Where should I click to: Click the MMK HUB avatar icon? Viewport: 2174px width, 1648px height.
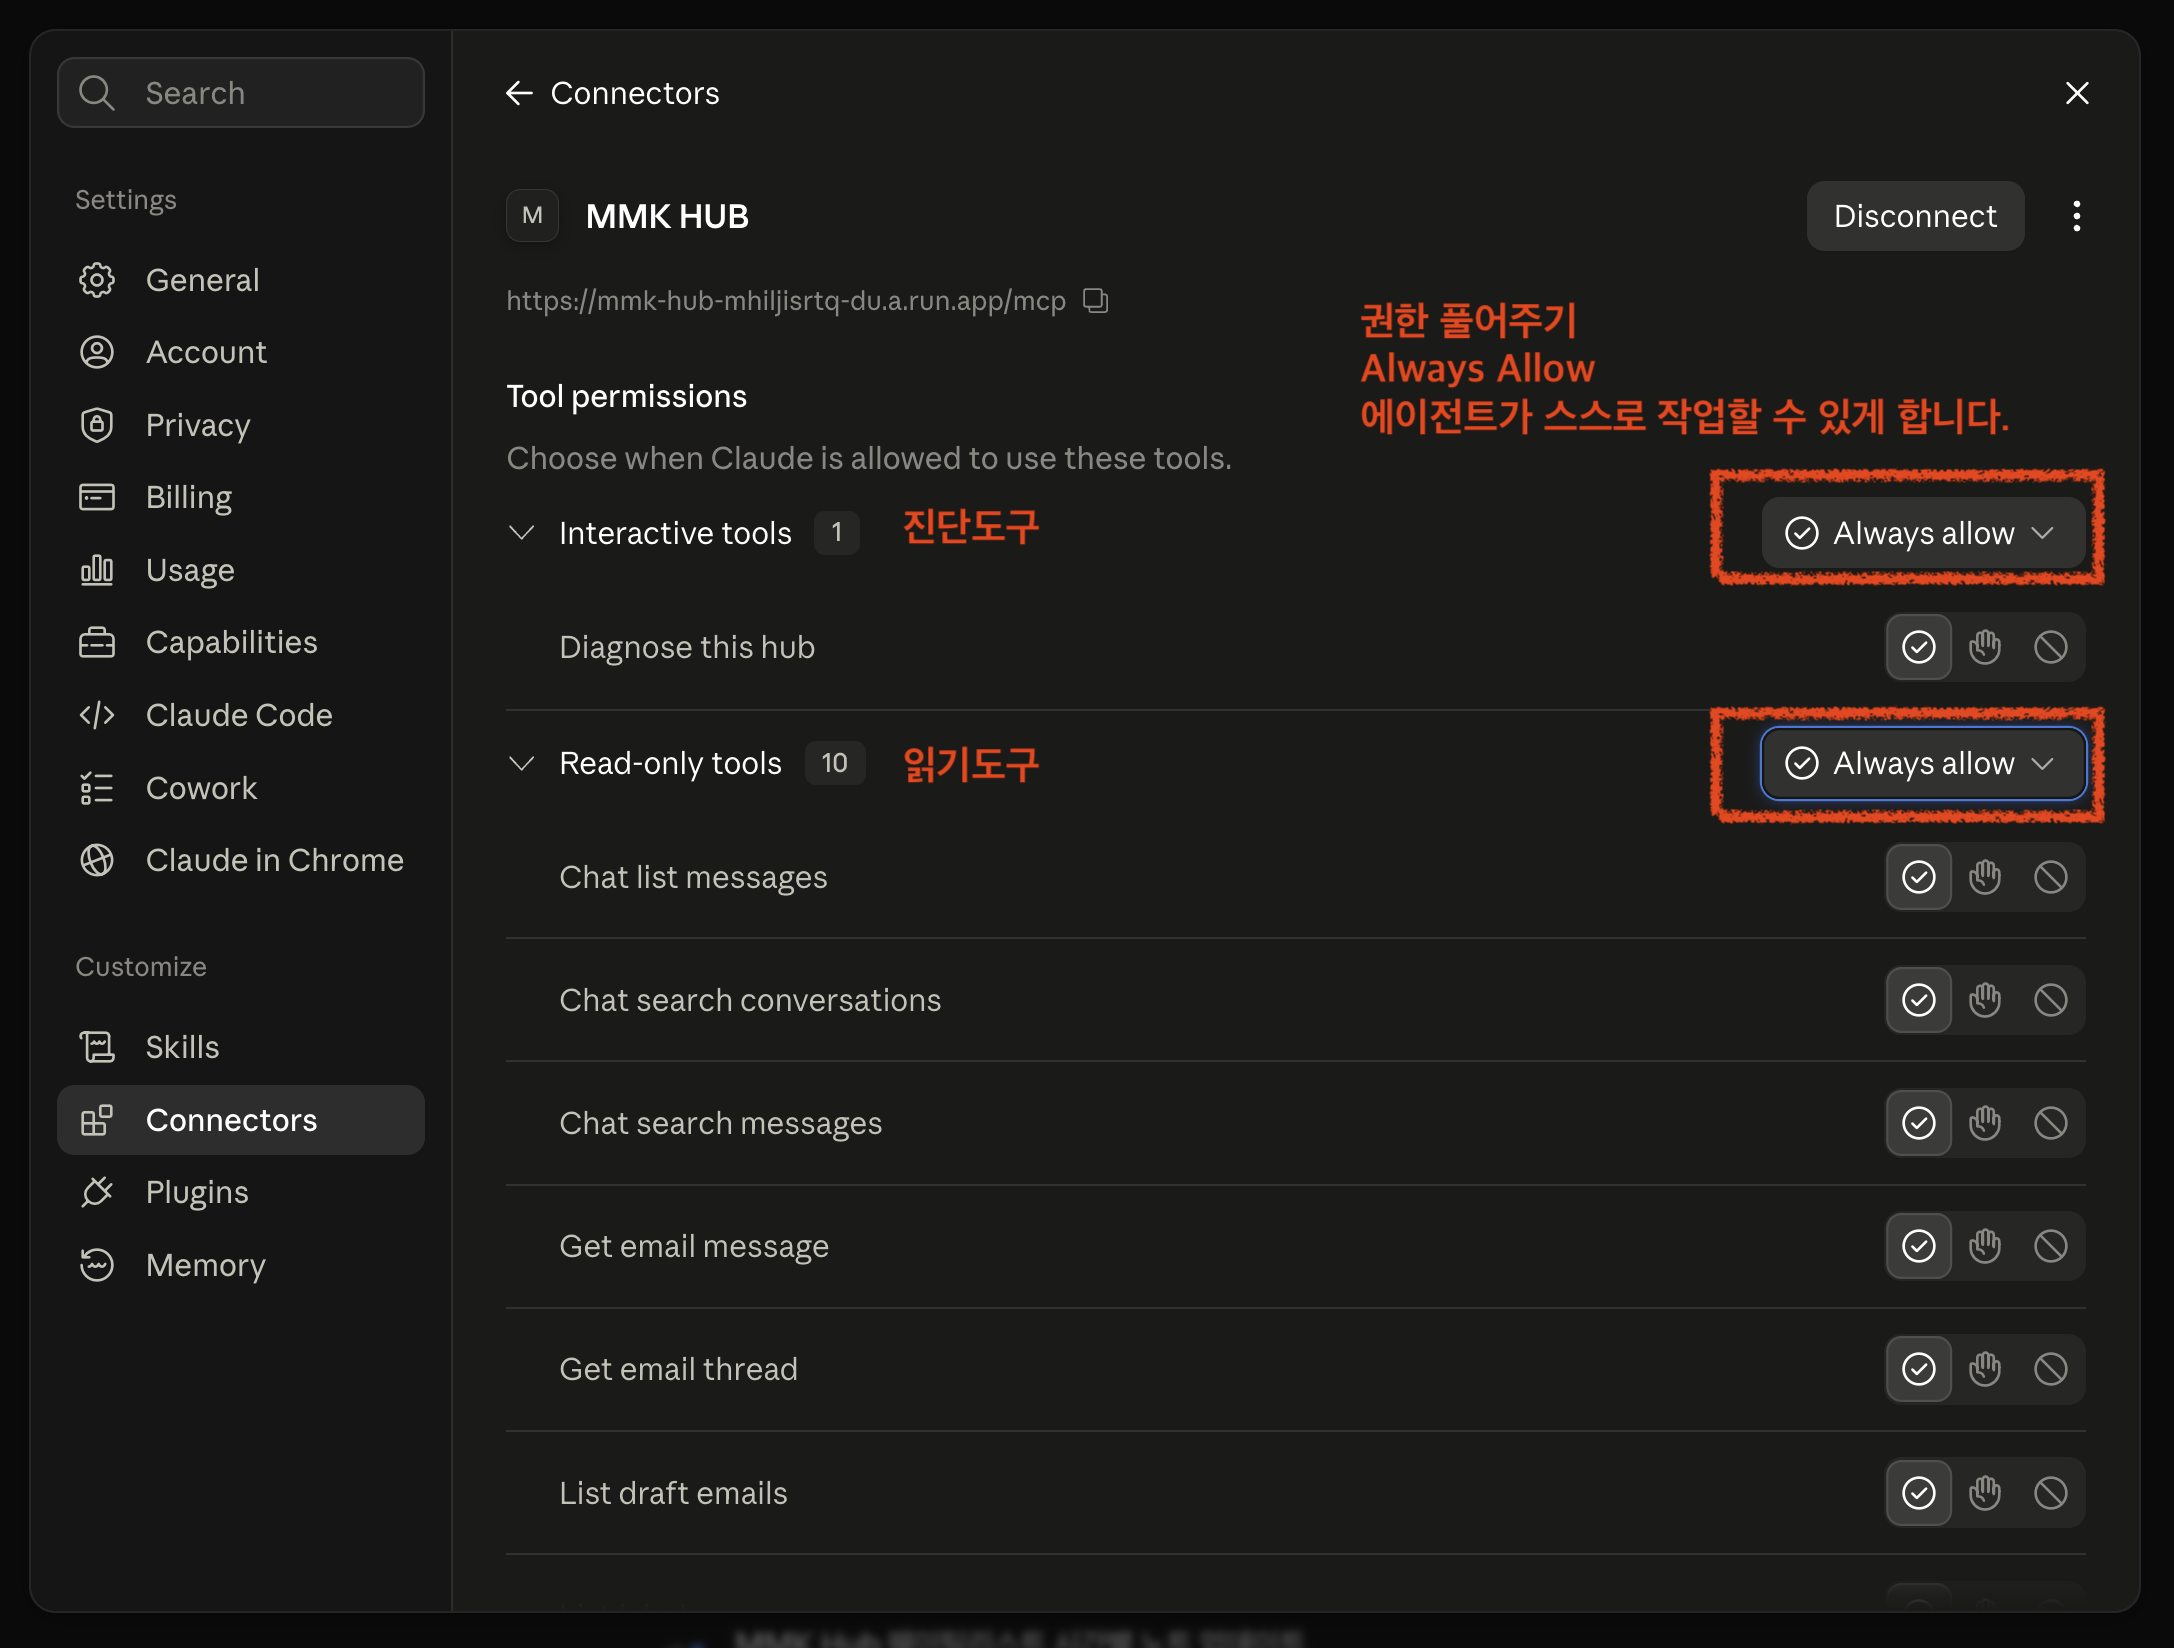(532, 216)
